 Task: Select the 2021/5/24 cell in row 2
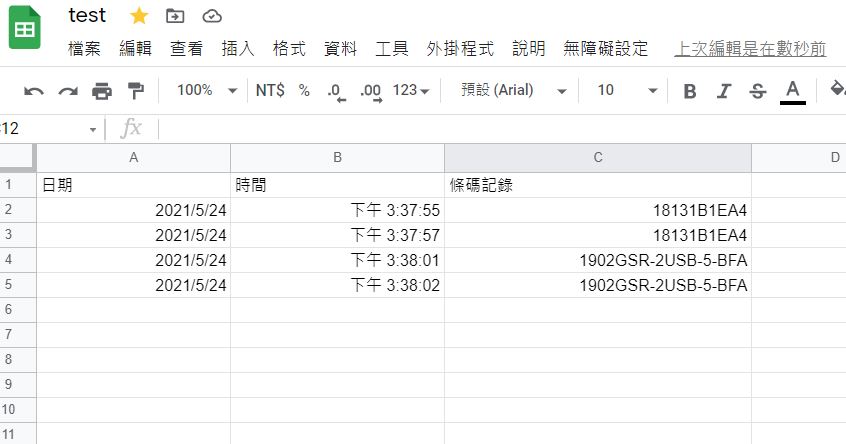(x=133, y=210)
